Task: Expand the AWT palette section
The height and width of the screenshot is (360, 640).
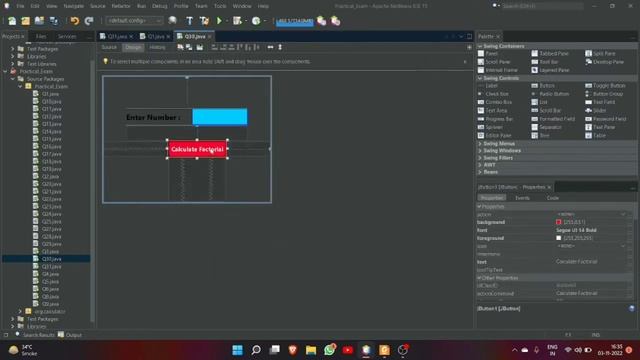Action: (480, 165)
